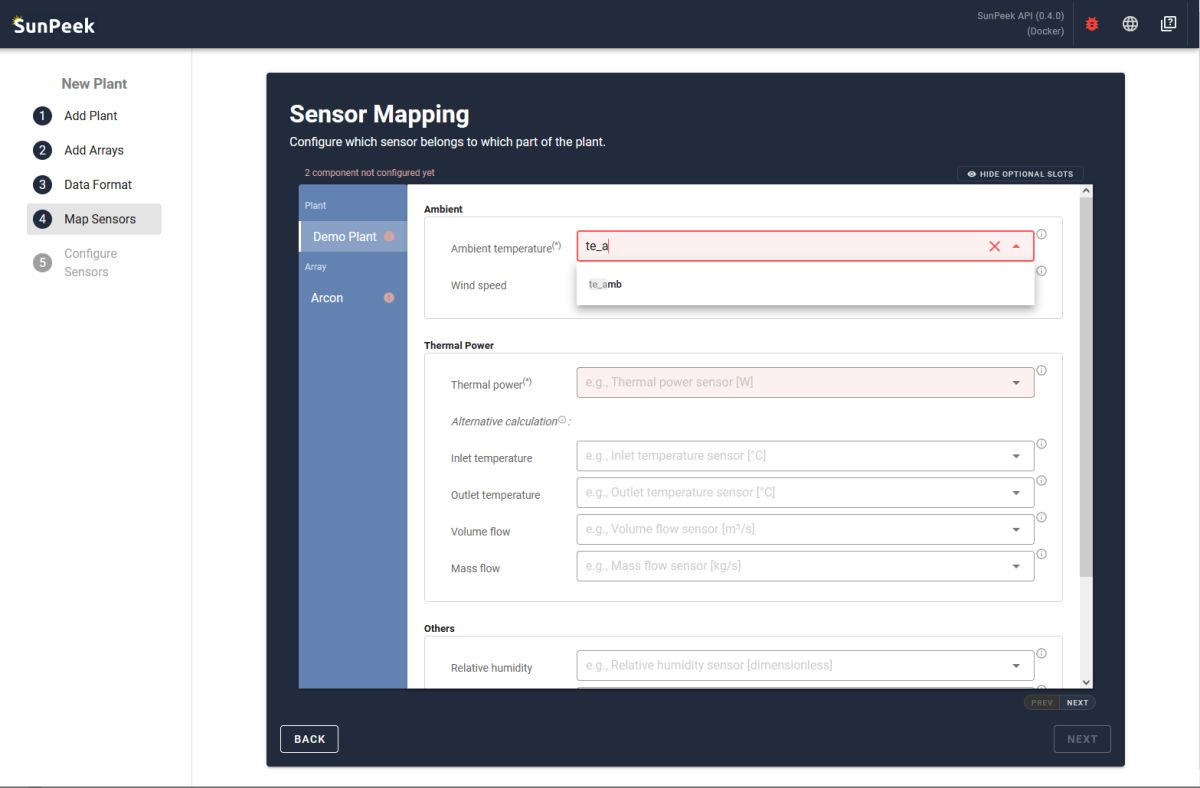This screenshot has width=1200, height=788.
Task: Select Demo Plant component
Action: click(353, 237)
